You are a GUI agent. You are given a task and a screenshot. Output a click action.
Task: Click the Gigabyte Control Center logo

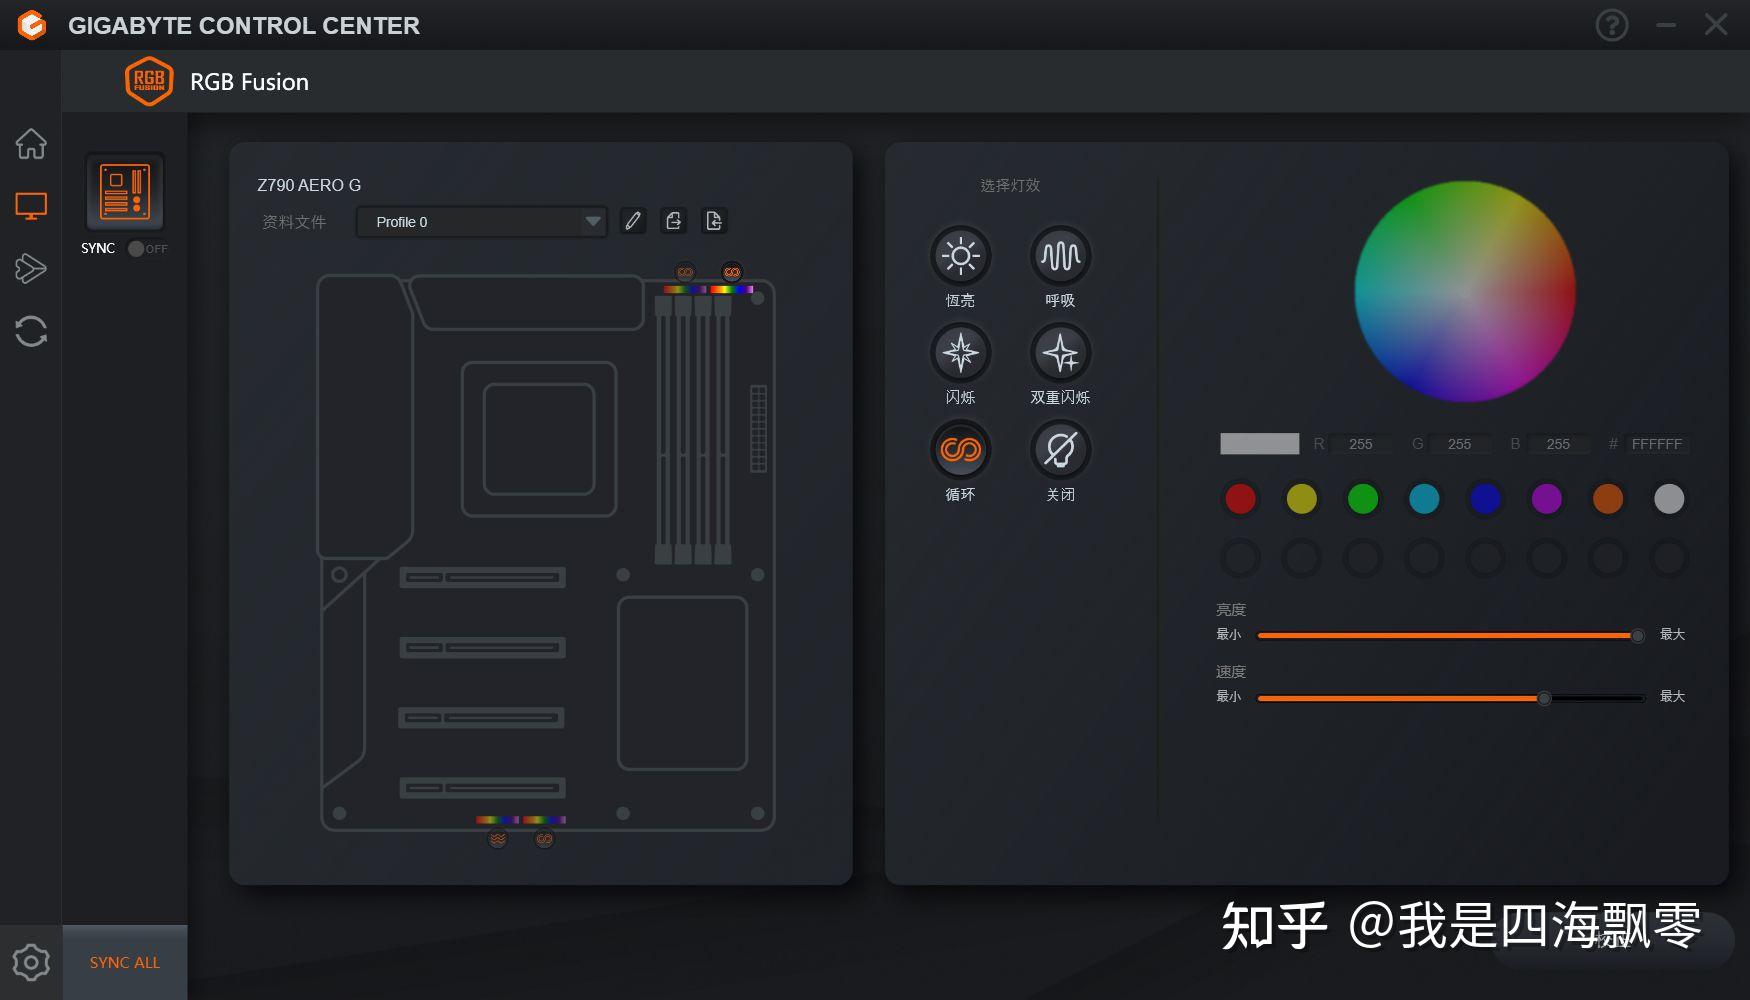(32, 25)
